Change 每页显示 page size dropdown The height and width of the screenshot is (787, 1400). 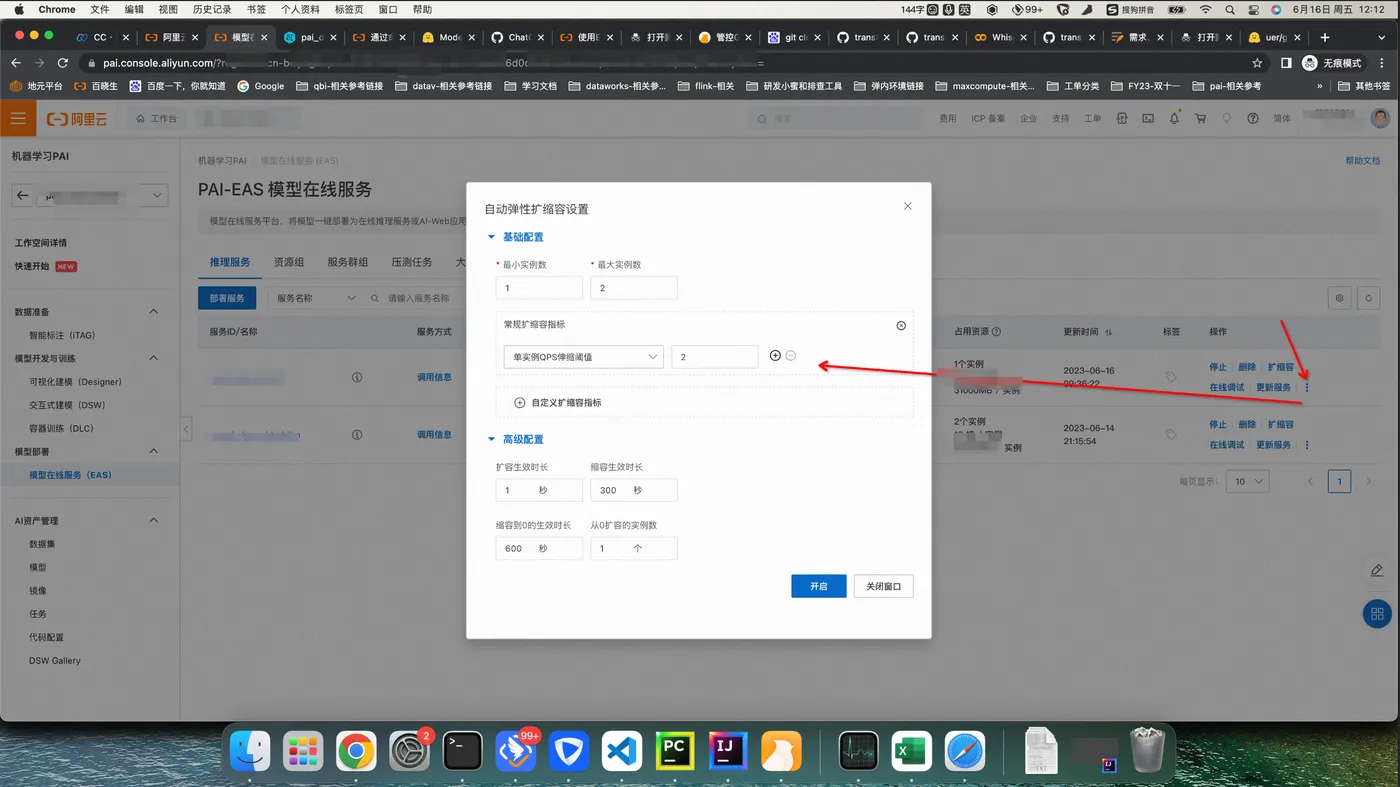1249,481
